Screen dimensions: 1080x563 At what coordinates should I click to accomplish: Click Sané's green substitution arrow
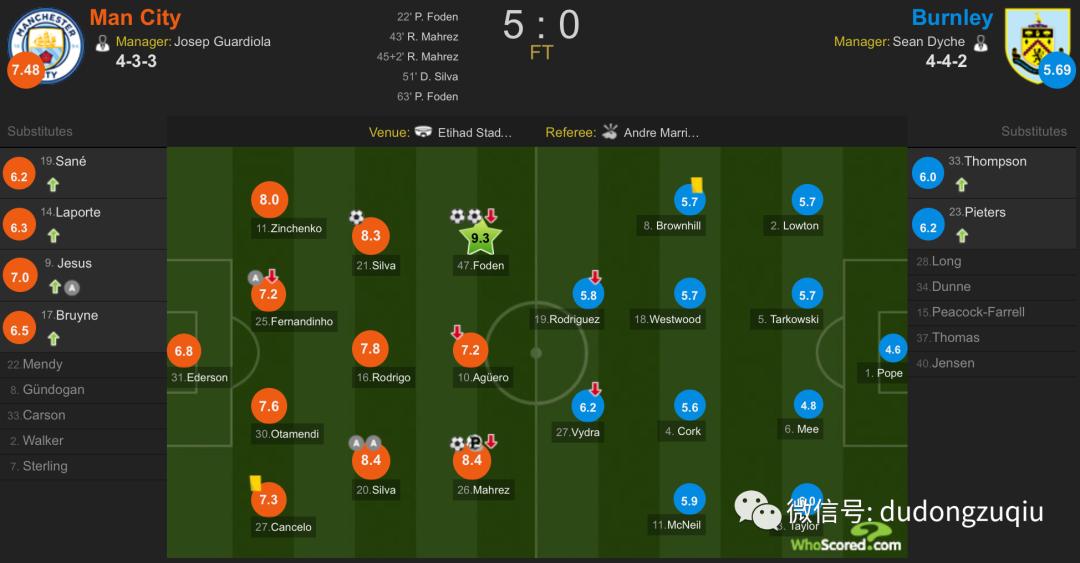click(53, 184)
